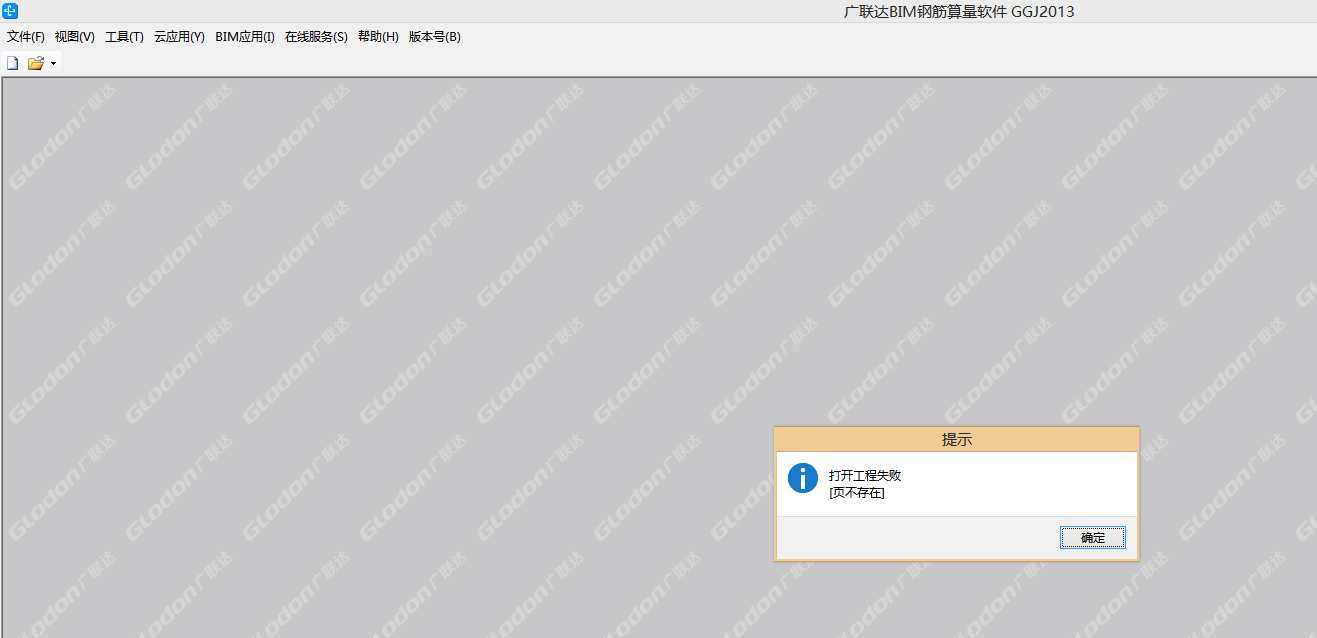1317x638 pixels.
Task: Open the 文件(F) menu
Action: (26, 37)
